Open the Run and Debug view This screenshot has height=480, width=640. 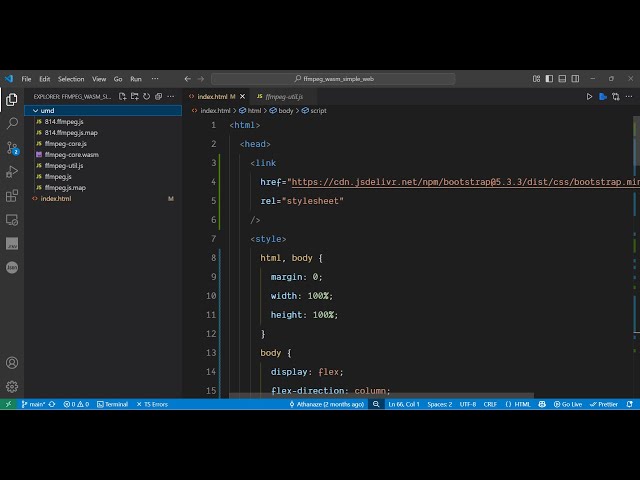point(12,172)
